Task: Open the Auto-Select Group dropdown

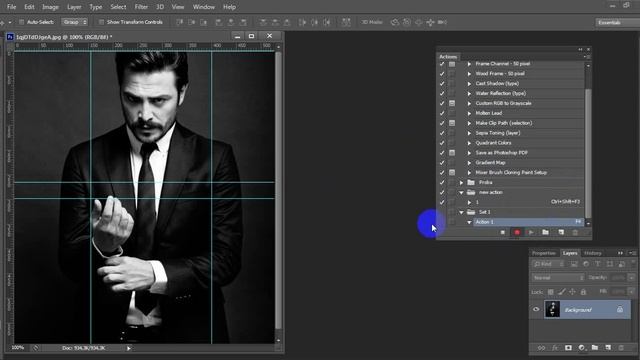Action: coord(74,22)
